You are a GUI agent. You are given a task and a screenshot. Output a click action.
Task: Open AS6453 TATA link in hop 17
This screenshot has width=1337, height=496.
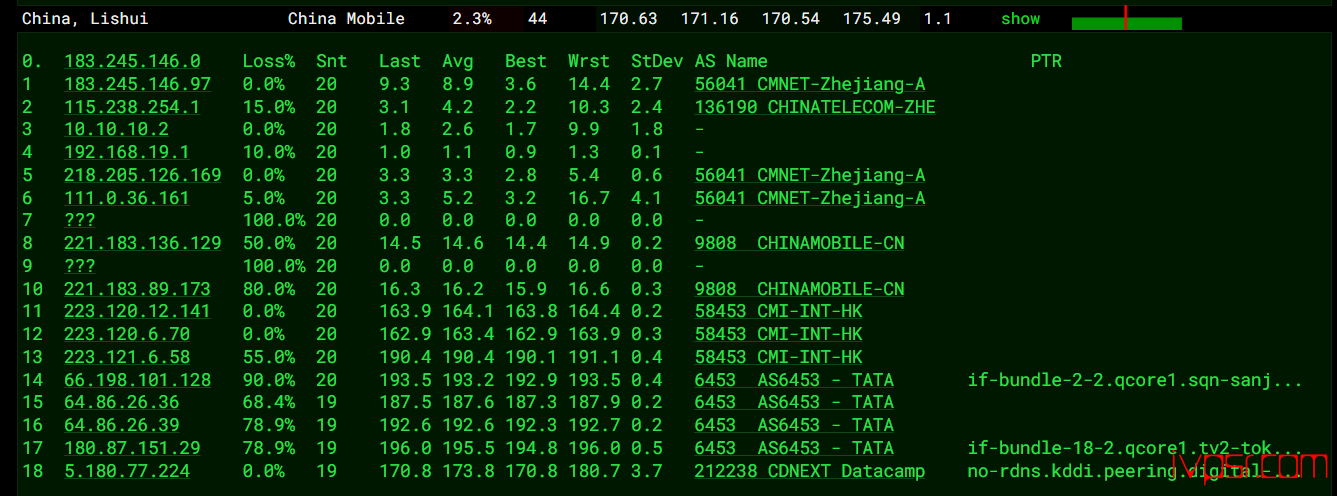[794, 448]
